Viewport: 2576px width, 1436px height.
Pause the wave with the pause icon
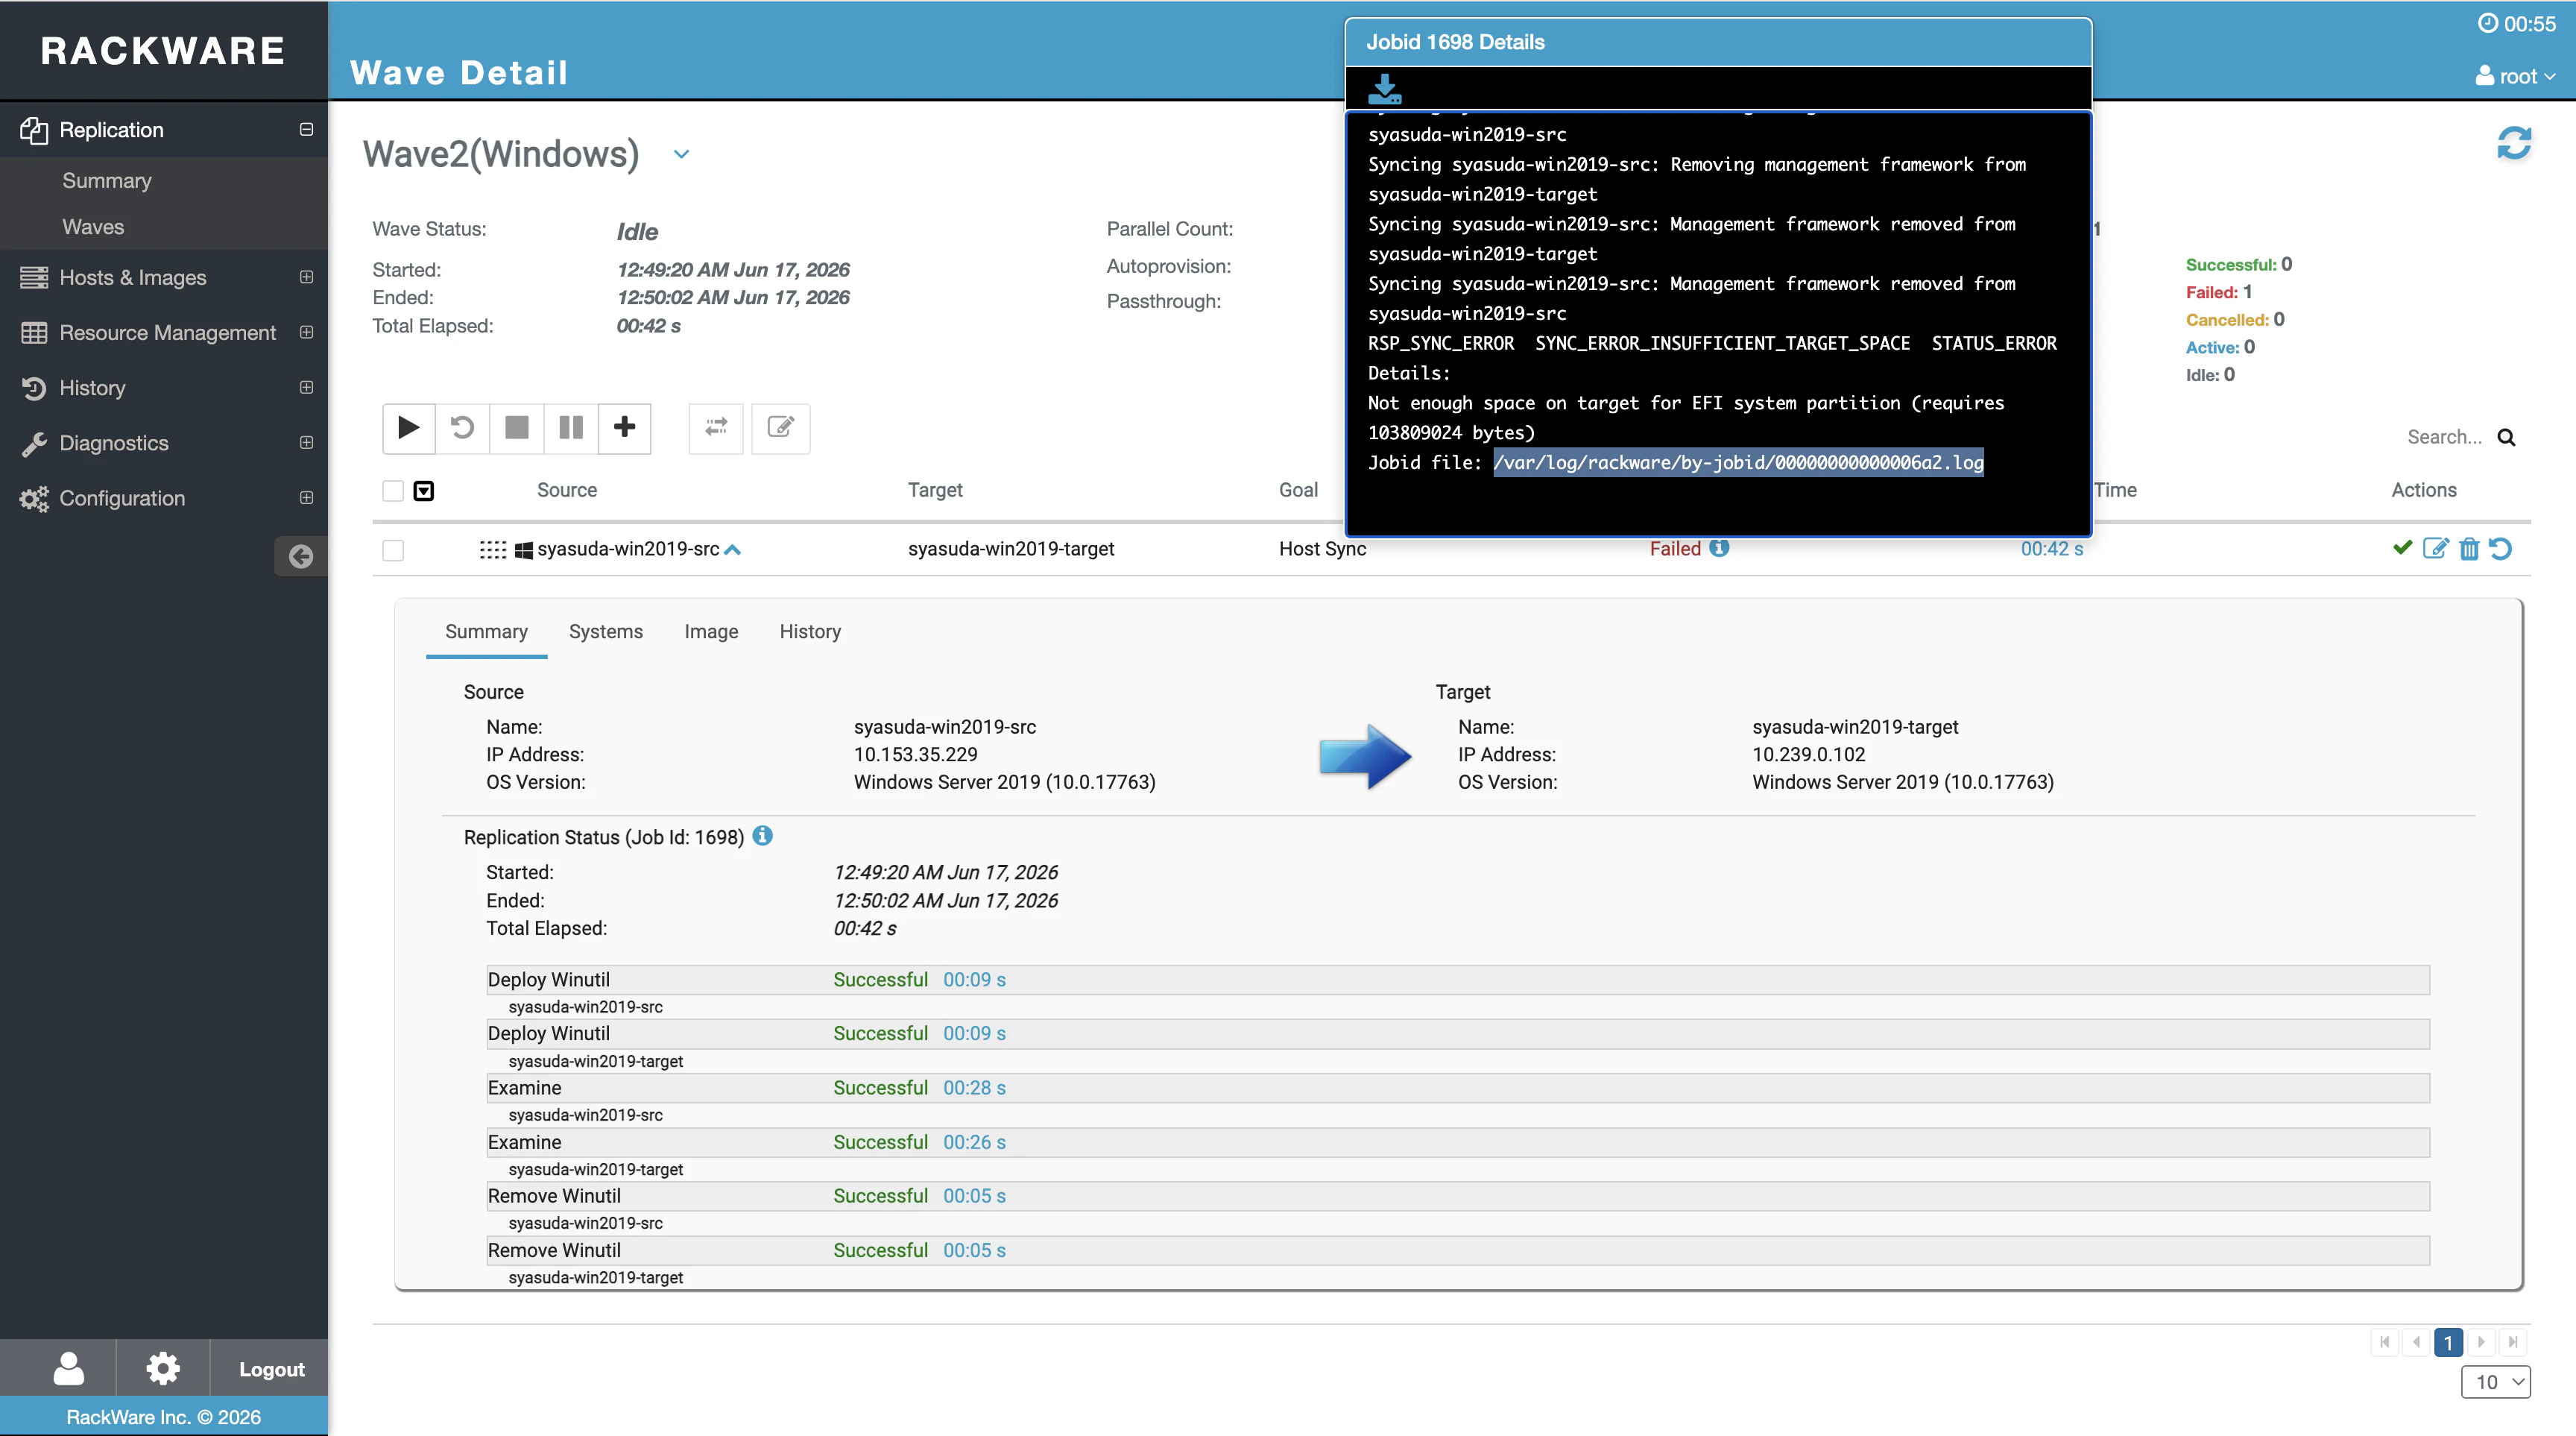571,428
